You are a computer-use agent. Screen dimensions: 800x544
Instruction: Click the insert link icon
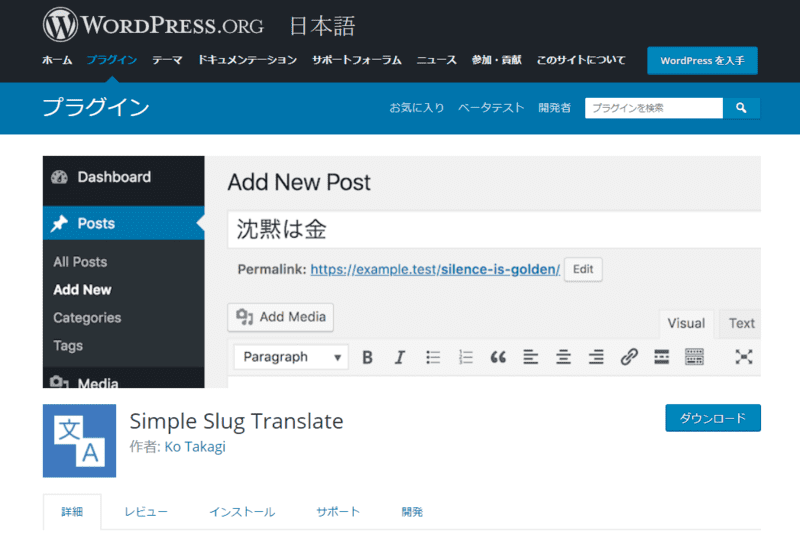click(x=629, y=357)
